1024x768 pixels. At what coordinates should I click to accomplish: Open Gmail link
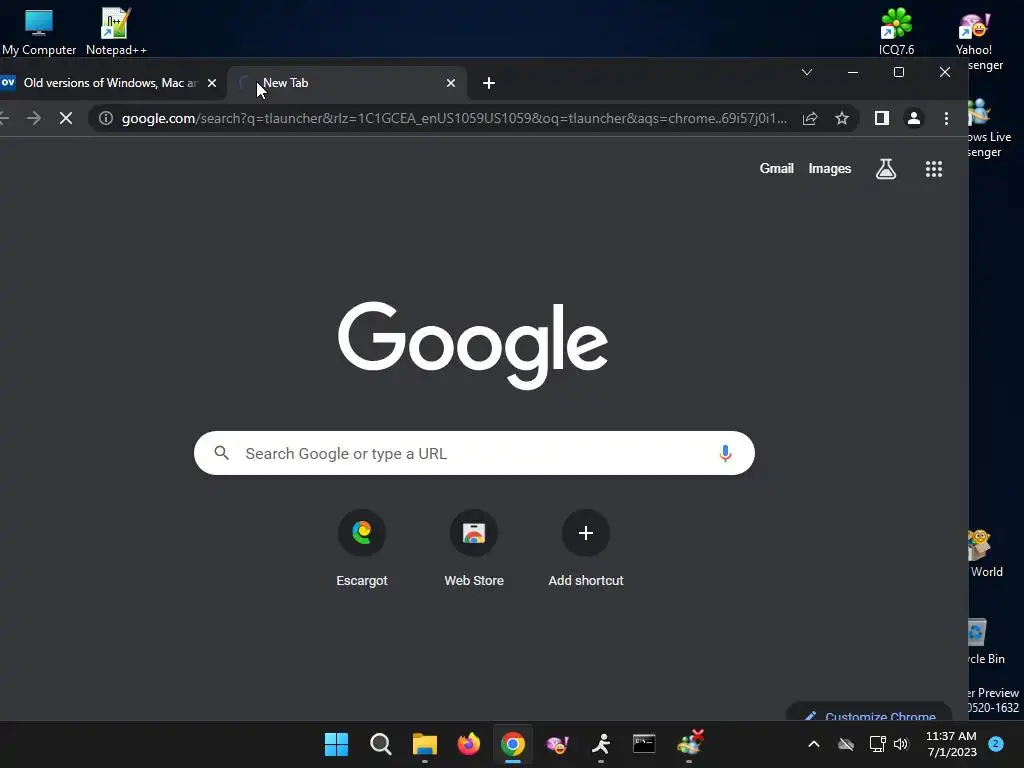click(776, 168)
